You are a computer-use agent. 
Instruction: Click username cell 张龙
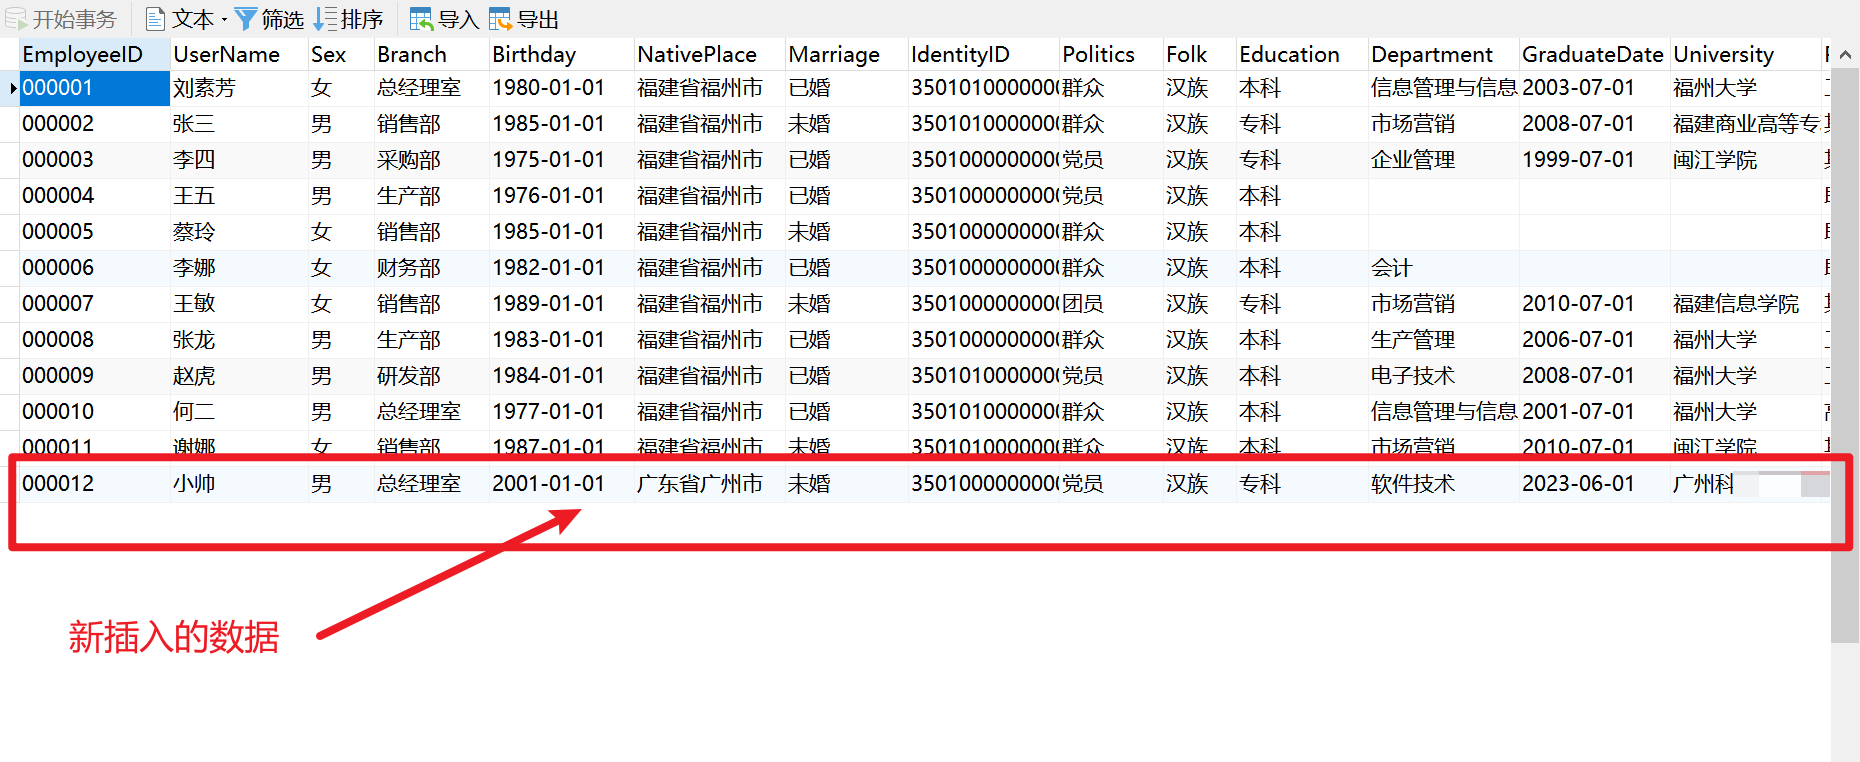239,340
